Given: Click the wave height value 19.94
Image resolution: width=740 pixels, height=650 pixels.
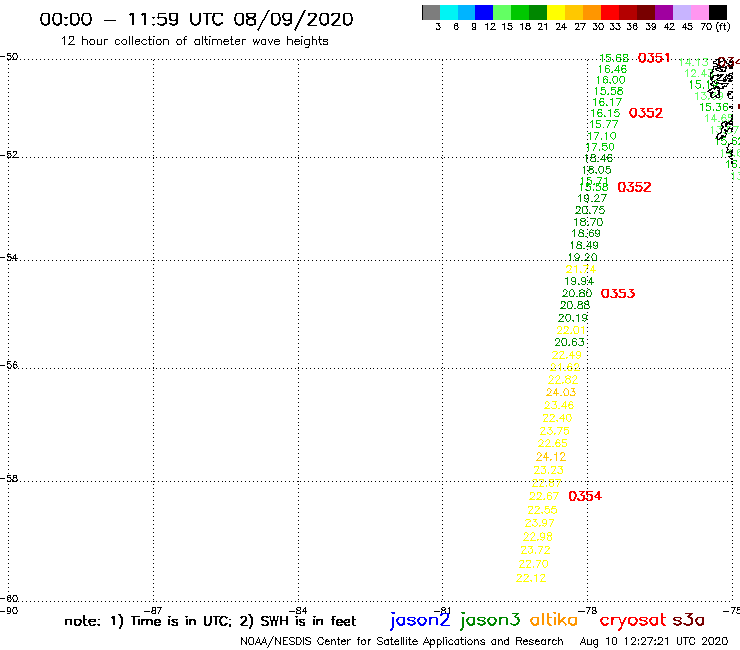Looking at the screenshot, I should 579,281.
